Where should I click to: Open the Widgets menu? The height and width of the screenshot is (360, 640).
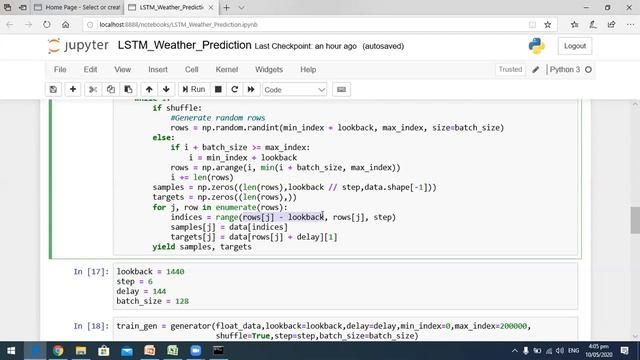(269, 69)
